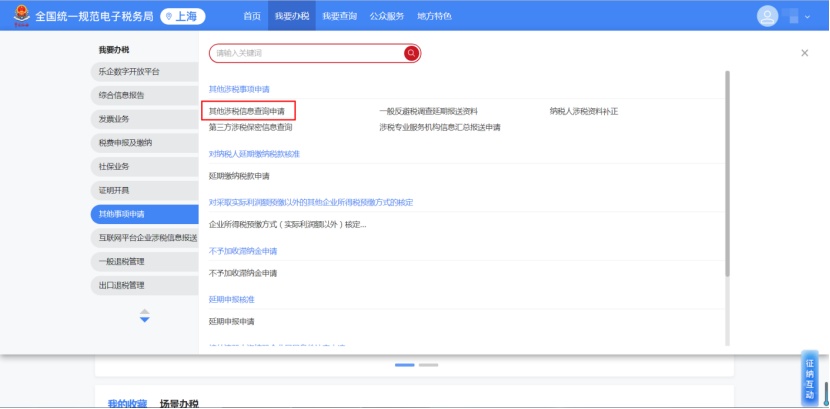Click the sidebar scroll down arrow

click(x=144, y=319)
